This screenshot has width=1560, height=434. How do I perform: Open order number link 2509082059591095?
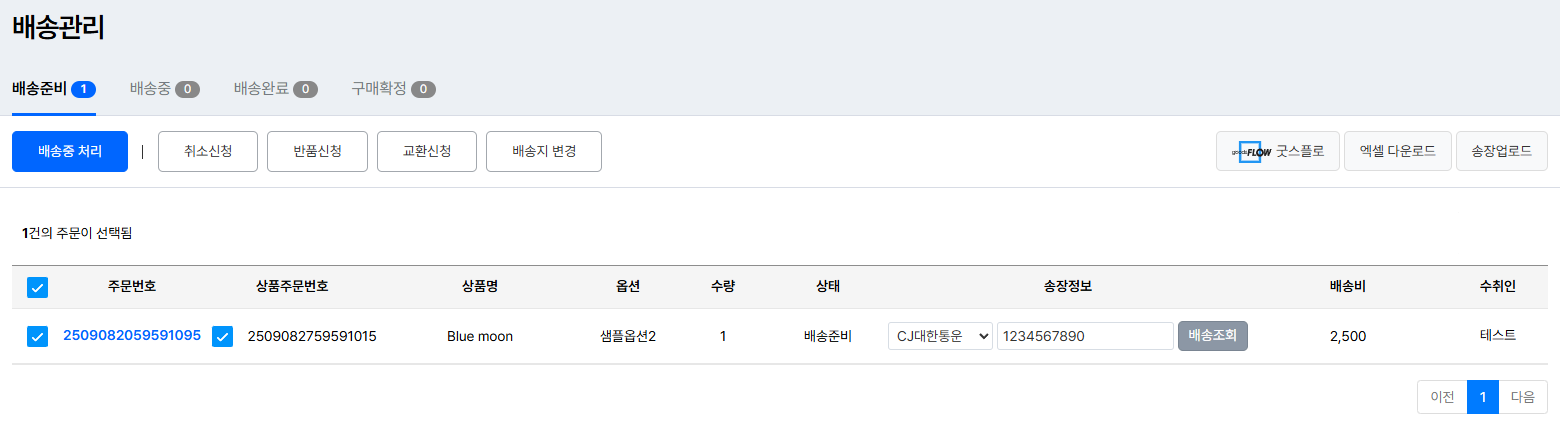tap(132, 336)
